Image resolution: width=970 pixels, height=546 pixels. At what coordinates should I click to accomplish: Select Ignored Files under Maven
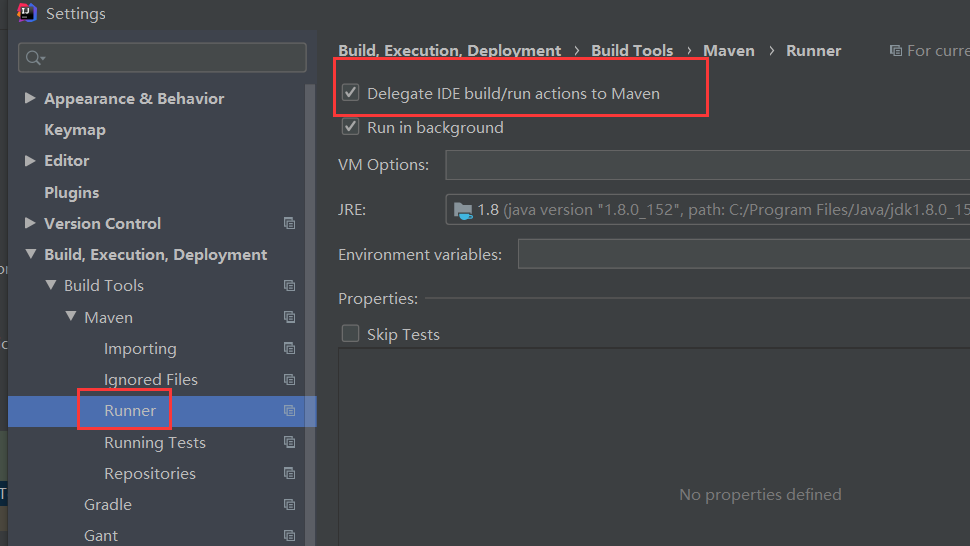pyautogui.click(x=150, y=380)
